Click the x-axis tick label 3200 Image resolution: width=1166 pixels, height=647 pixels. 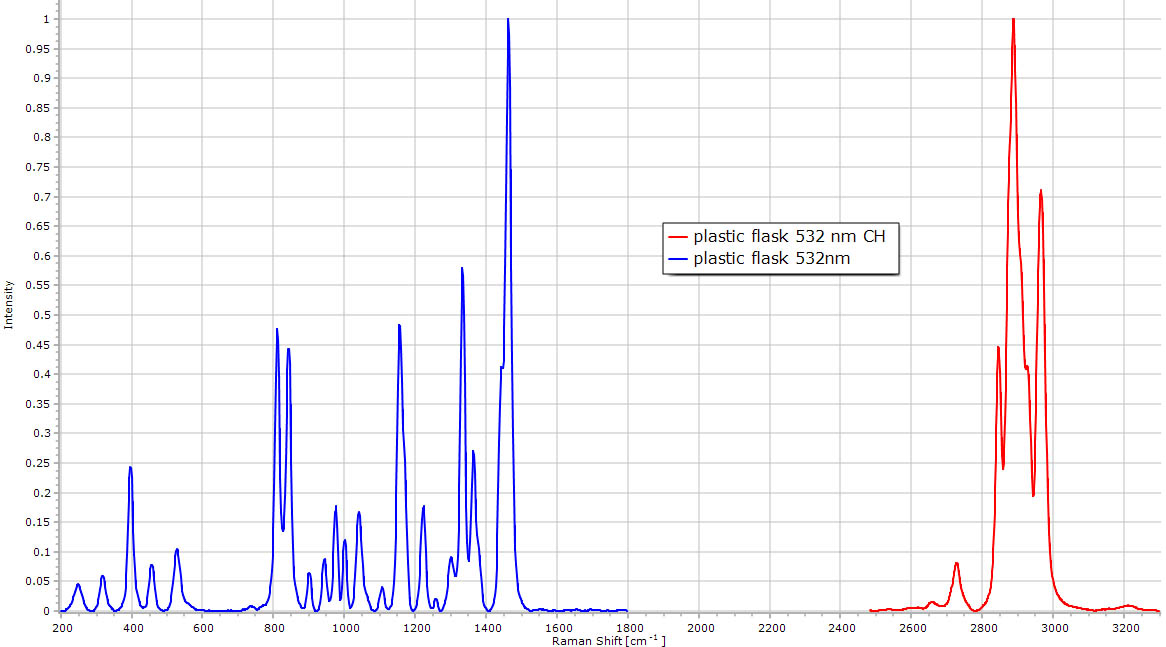point(1126,628)
